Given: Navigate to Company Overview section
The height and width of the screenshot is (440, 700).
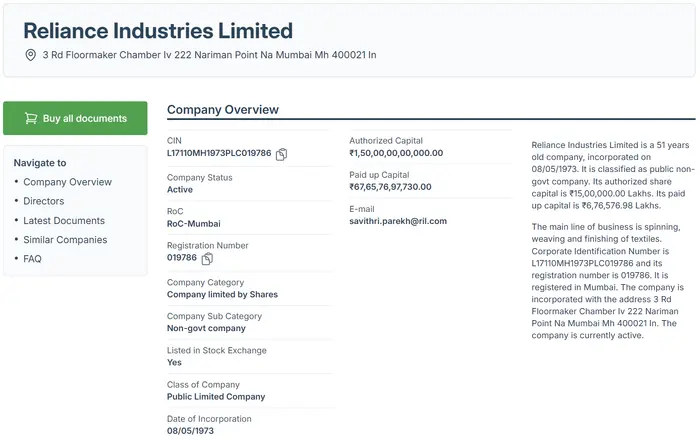Looking at the screenshot, I should [x=67, y=182].
